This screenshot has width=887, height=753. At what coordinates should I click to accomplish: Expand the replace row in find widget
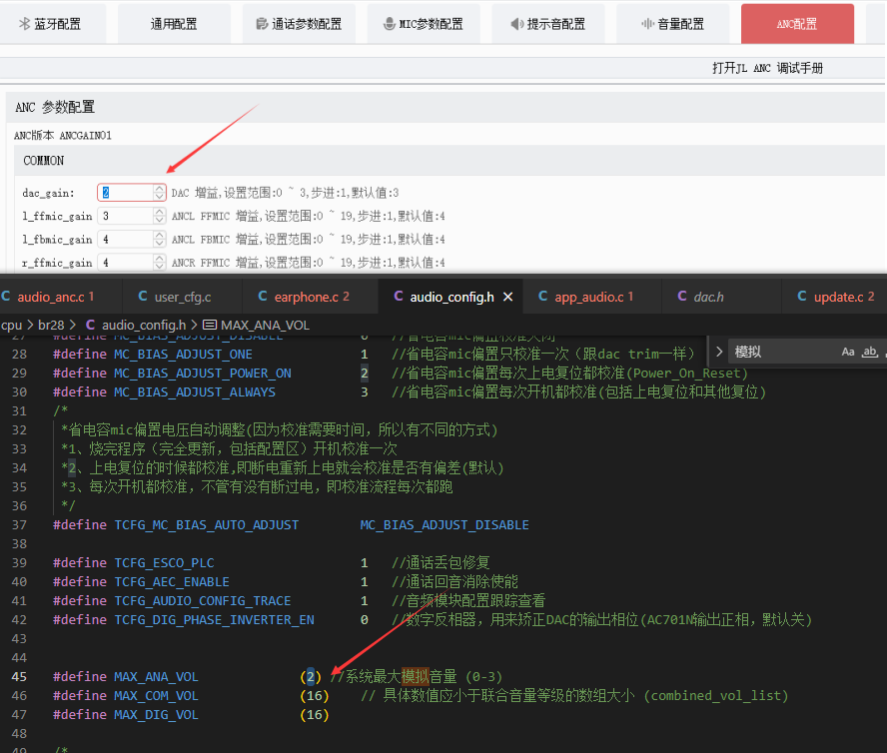pos(719,351)
